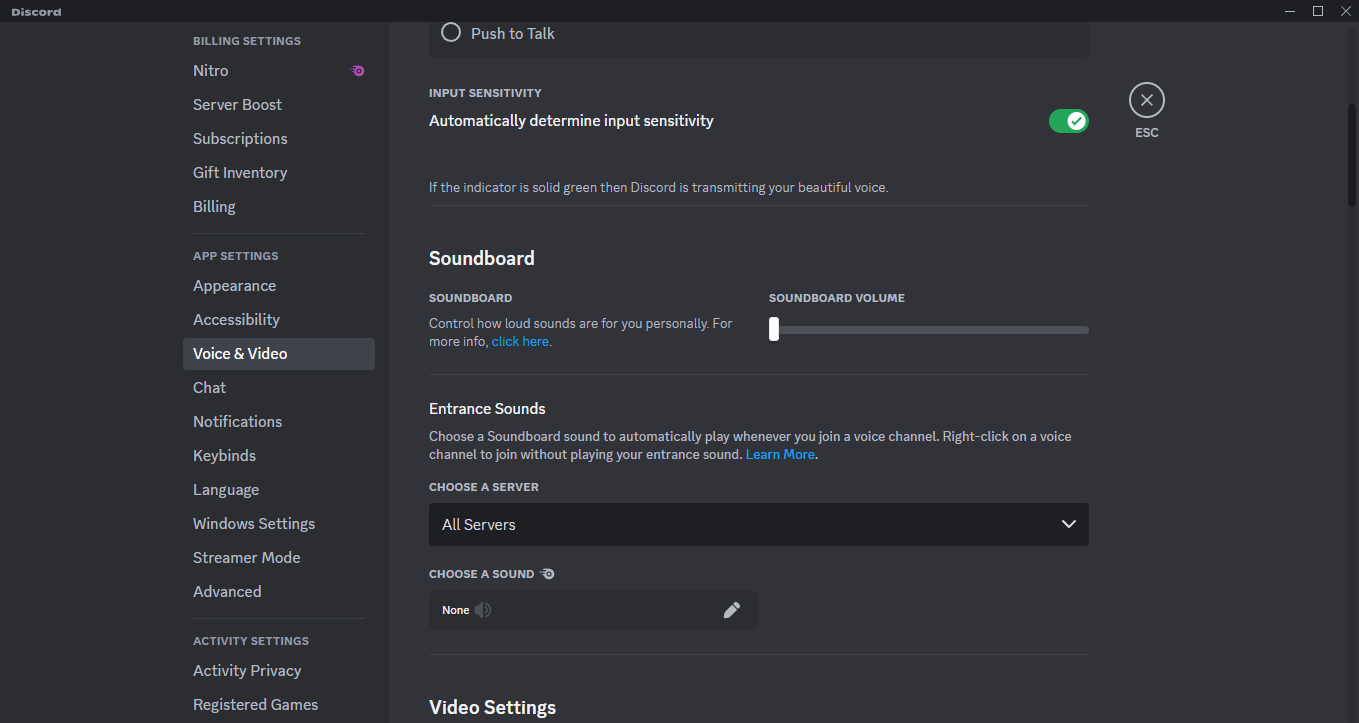Click the 'CHOOSE A SERVER' label
Screen dimensions: 1359x723
[x=484, y=487]
